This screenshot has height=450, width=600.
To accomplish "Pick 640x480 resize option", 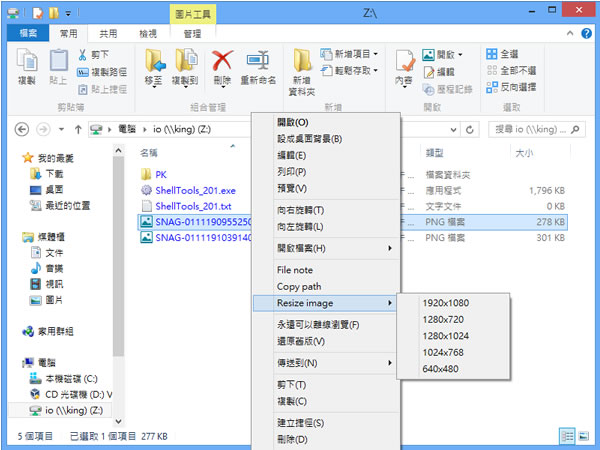I will coord(453,368).
